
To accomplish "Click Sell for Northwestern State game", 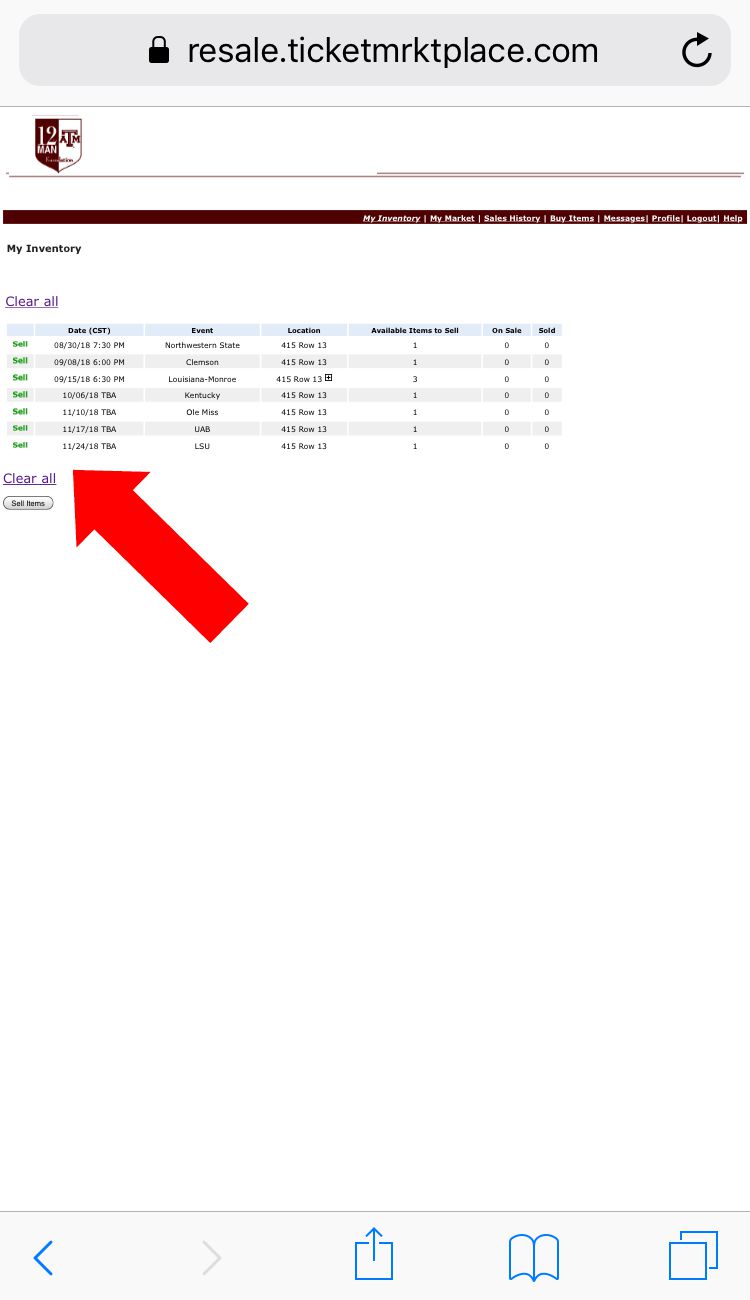I will [20, 344].
